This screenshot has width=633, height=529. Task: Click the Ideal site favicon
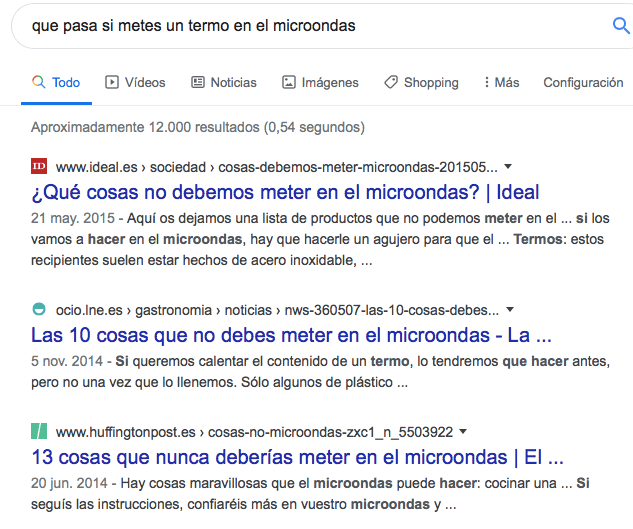click(39, 166)
